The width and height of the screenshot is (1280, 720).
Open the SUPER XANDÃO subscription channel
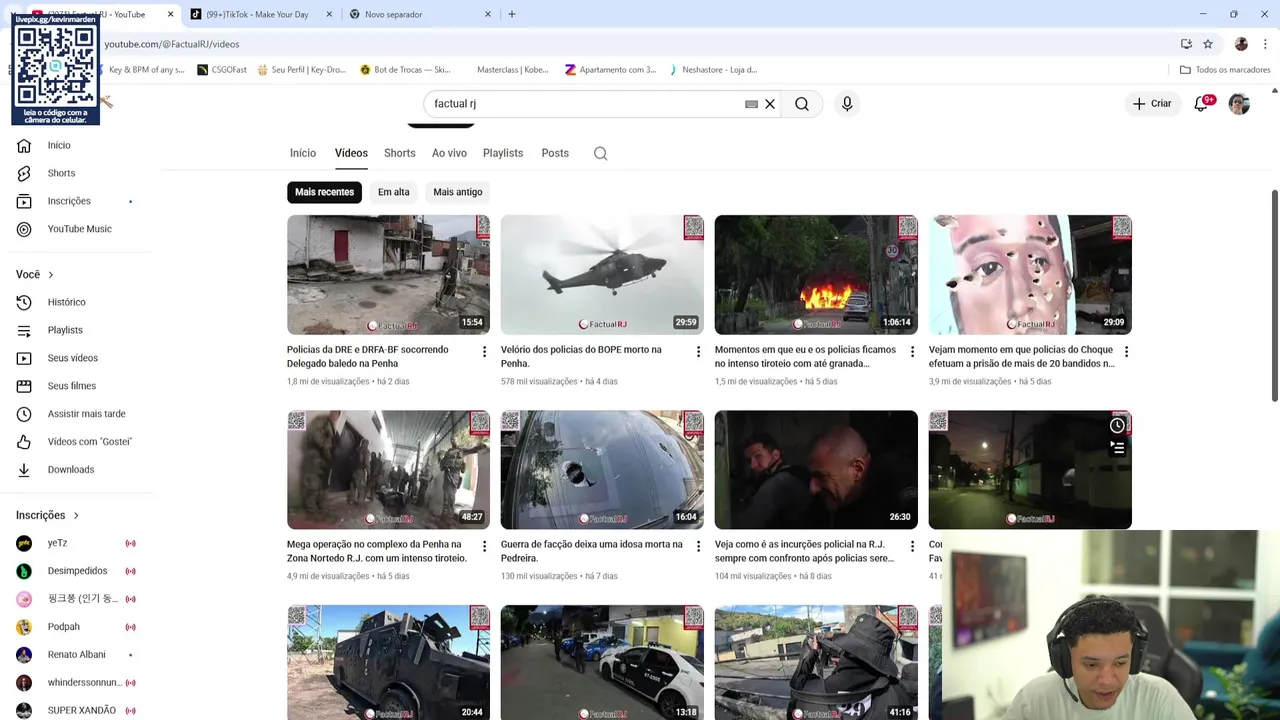[81, 710]
